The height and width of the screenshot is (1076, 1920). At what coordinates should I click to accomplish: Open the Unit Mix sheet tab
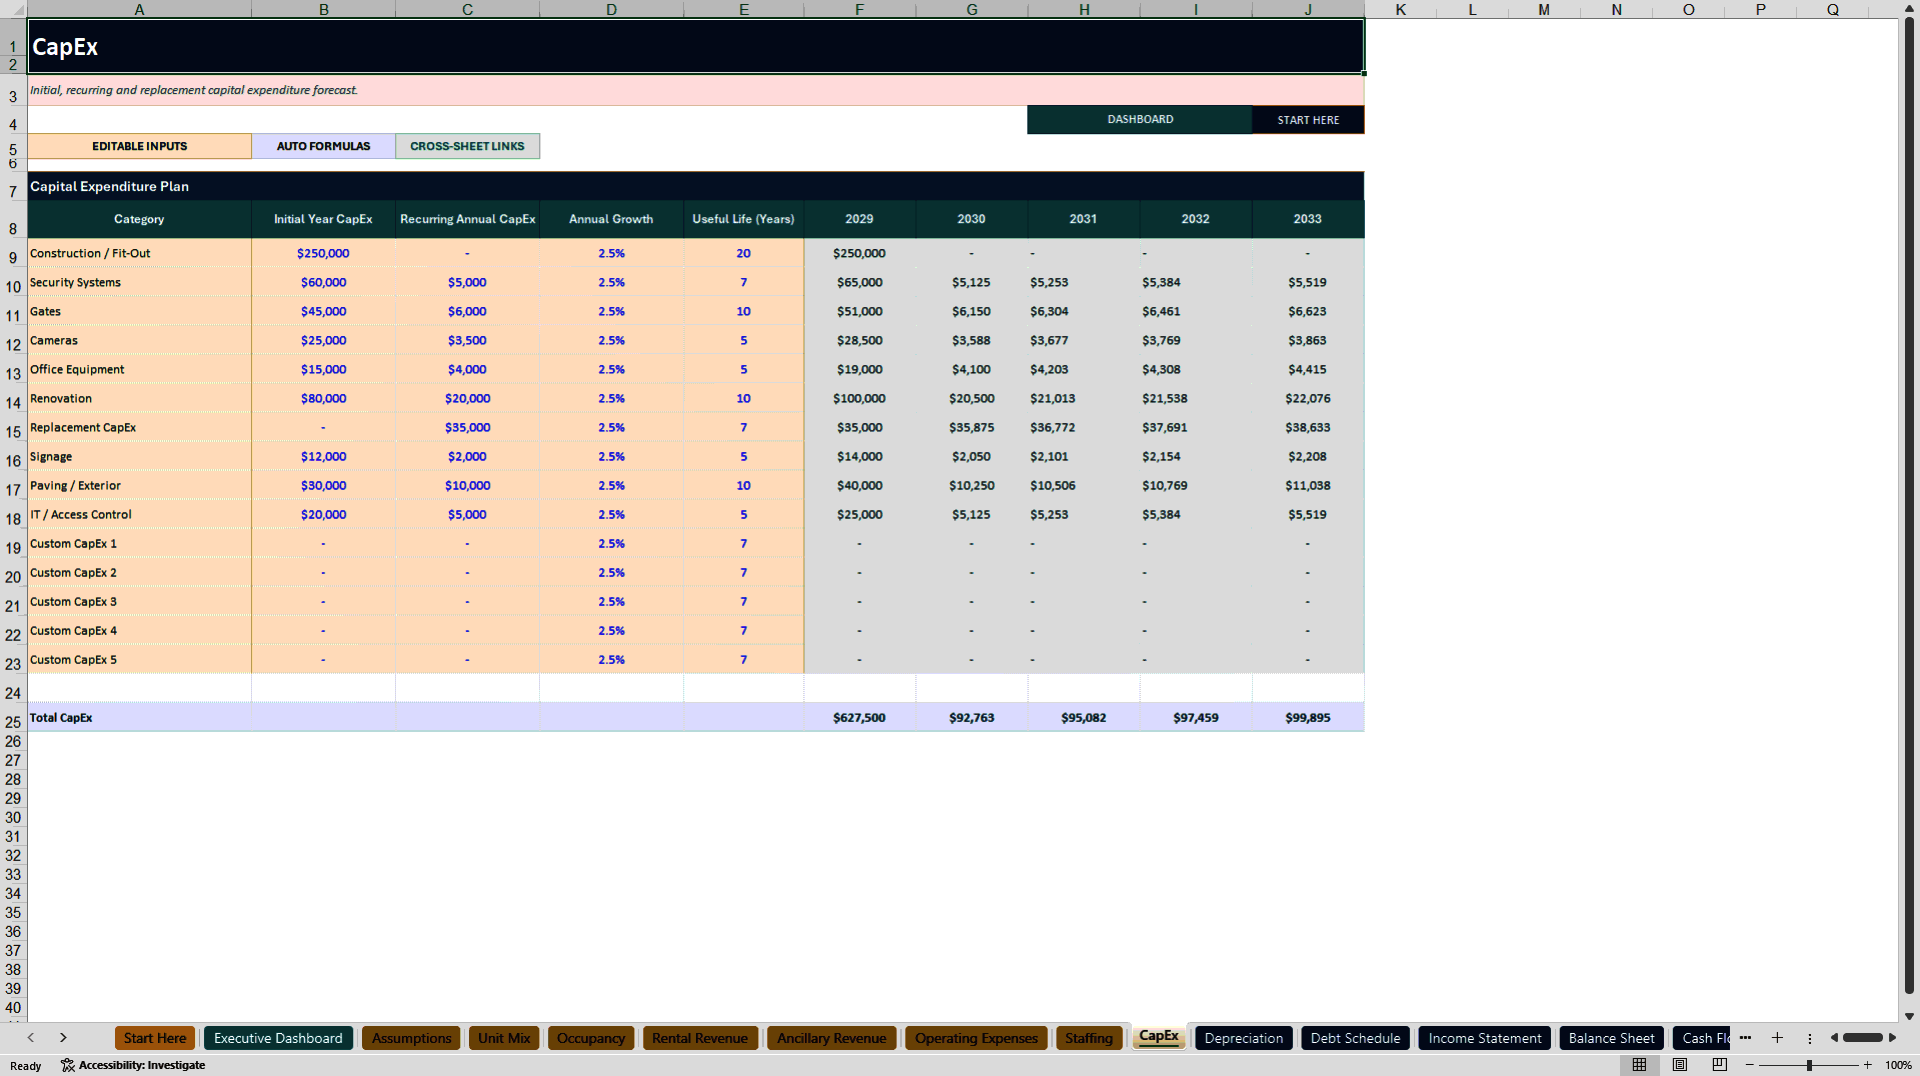504,1038
